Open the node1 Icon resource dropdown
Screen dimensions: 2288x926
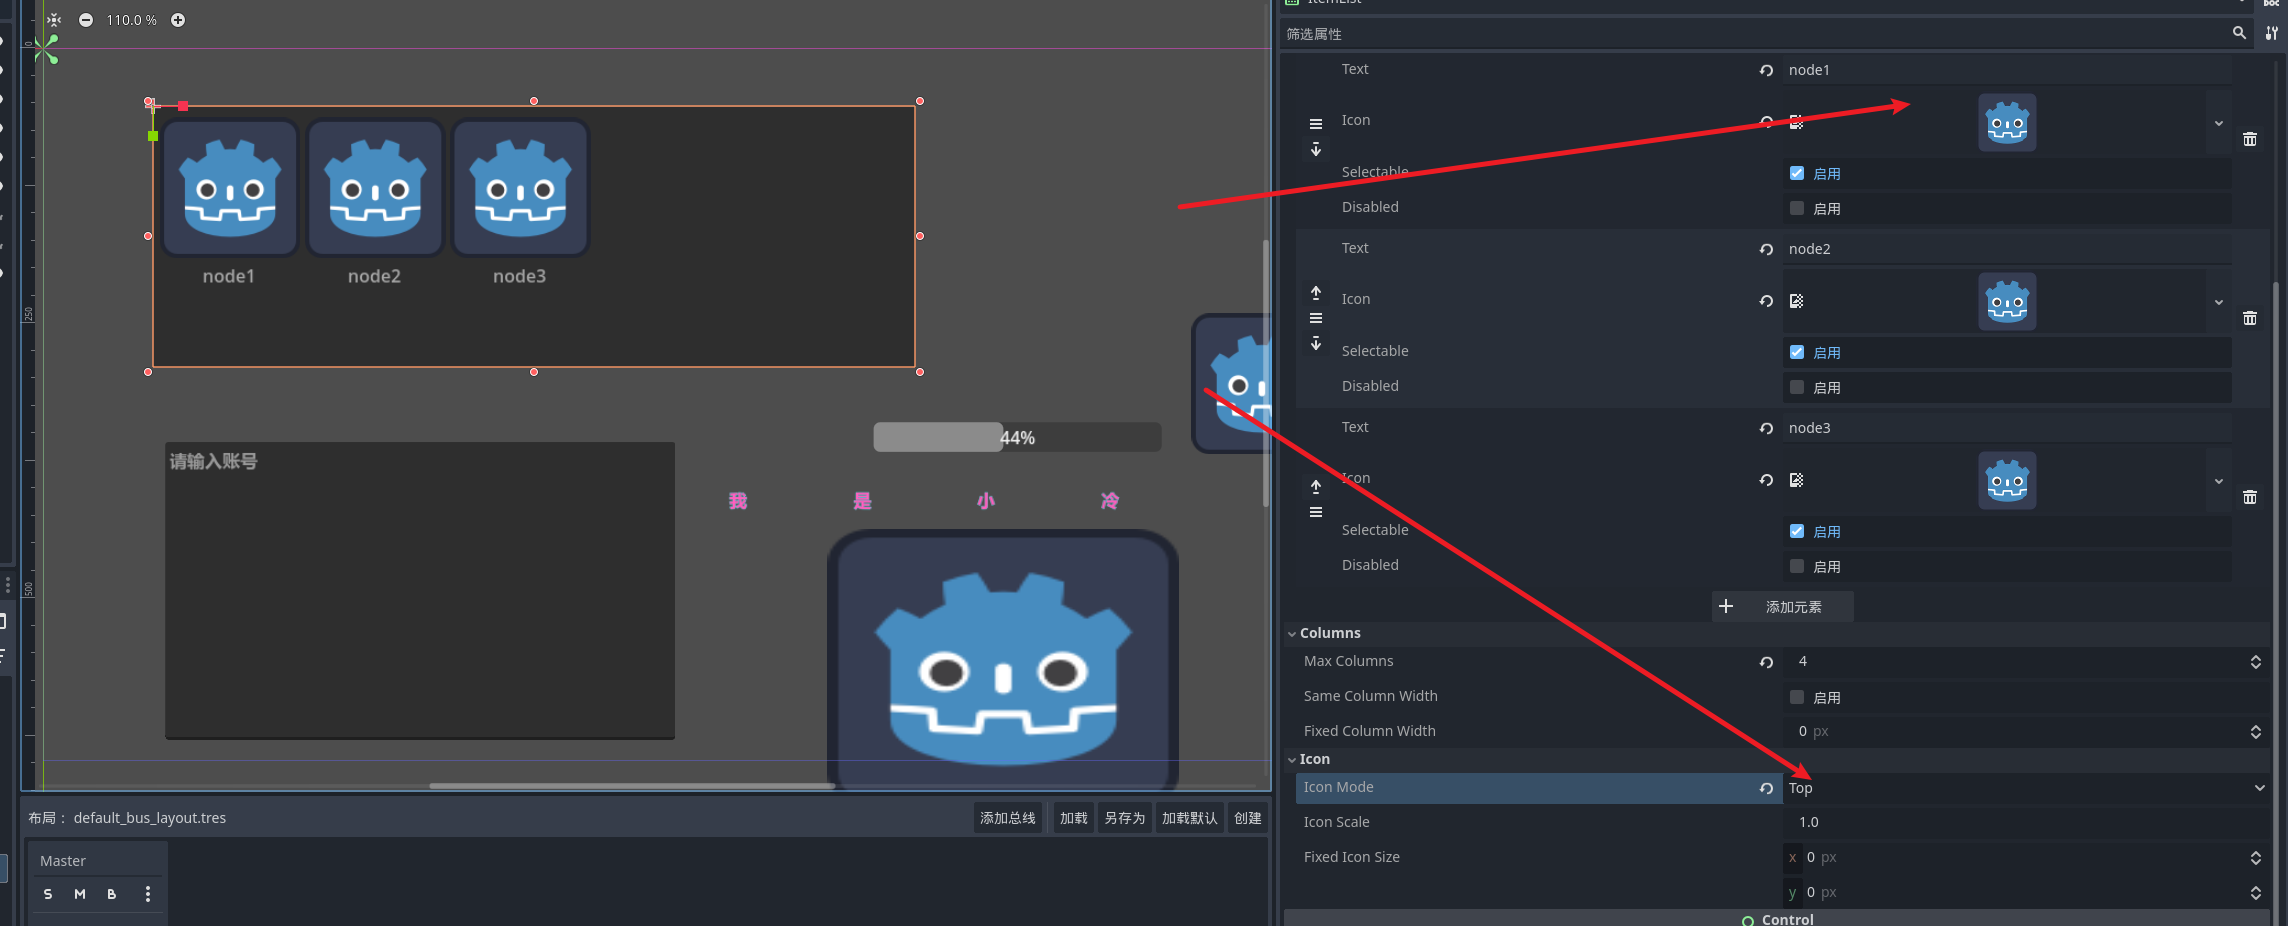click(x=2218, y=123)
